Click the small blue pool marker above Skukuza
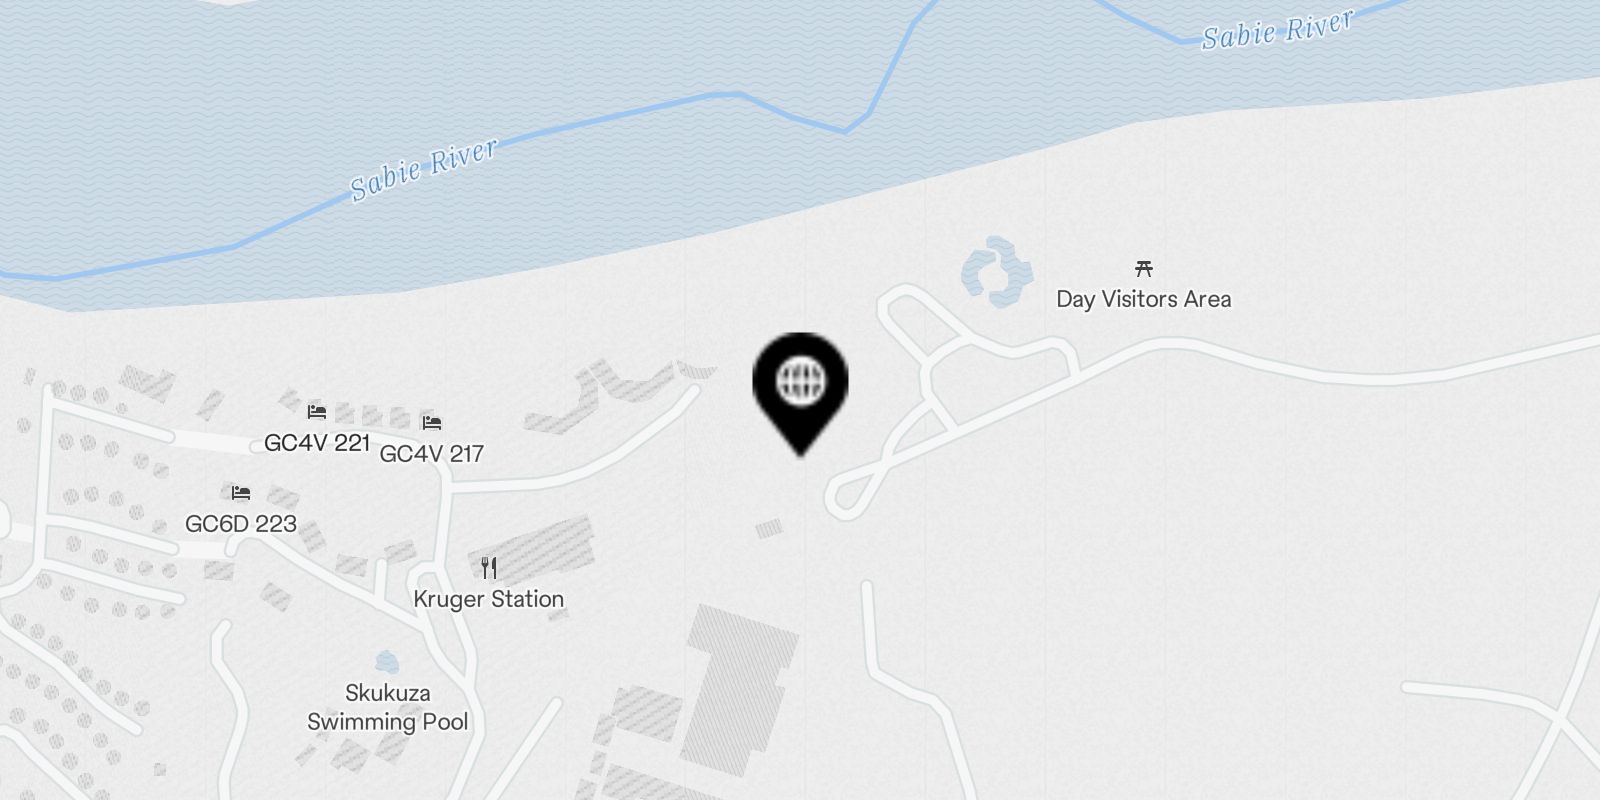 pos(387,661)
